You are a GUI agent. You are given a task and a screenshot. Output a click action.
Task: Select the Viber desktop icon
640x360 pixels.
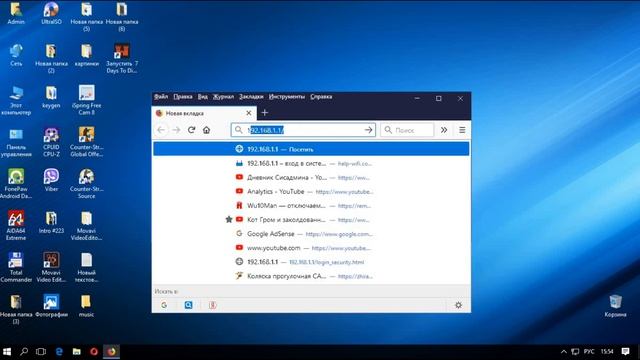tap(51, 180)
